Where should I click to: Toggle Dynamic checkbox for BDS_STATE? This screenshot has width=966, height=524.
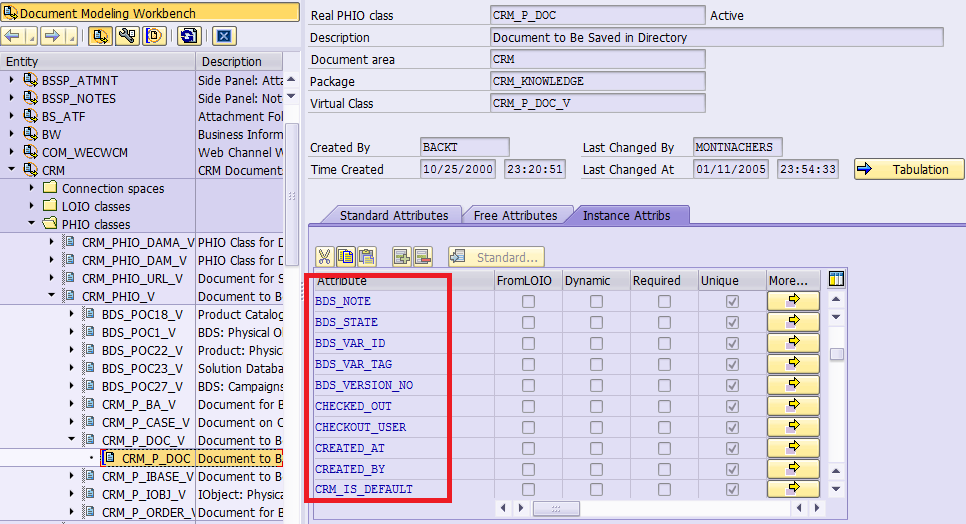pyautogui.click(x=596, y=323)
